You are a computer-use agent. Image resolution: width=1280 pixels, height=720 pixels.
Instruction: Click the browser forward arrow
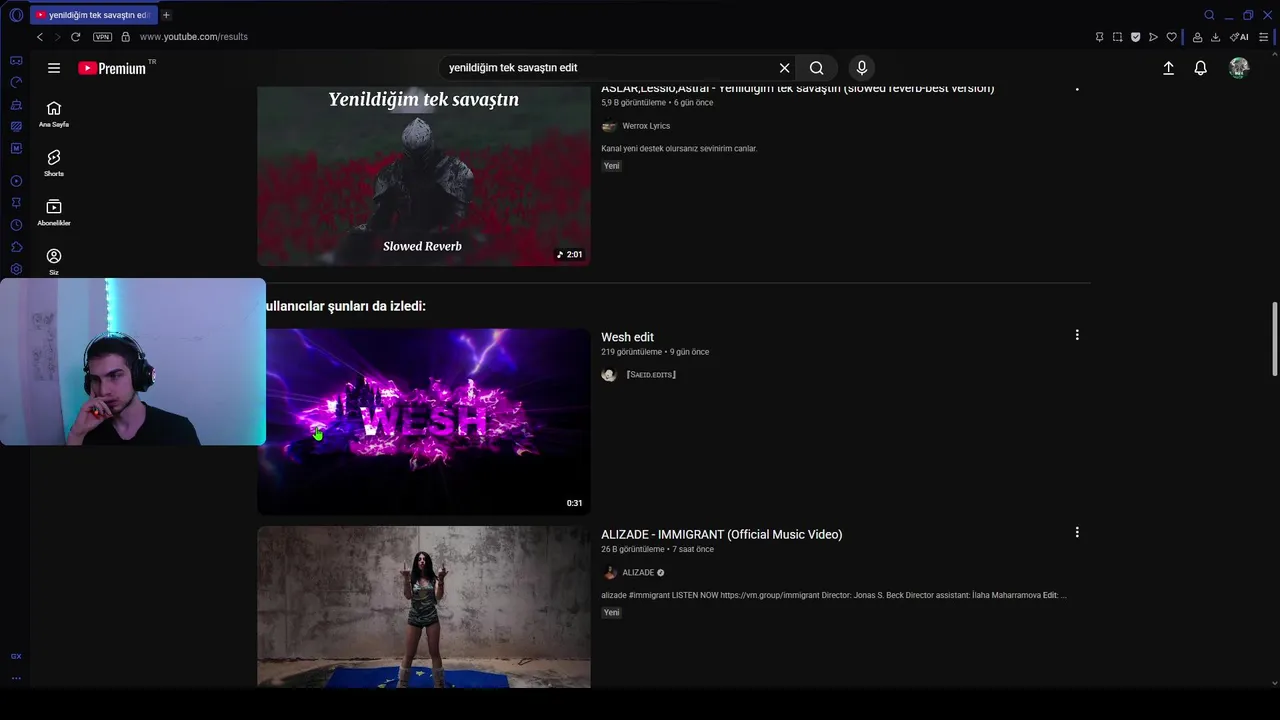57,37
